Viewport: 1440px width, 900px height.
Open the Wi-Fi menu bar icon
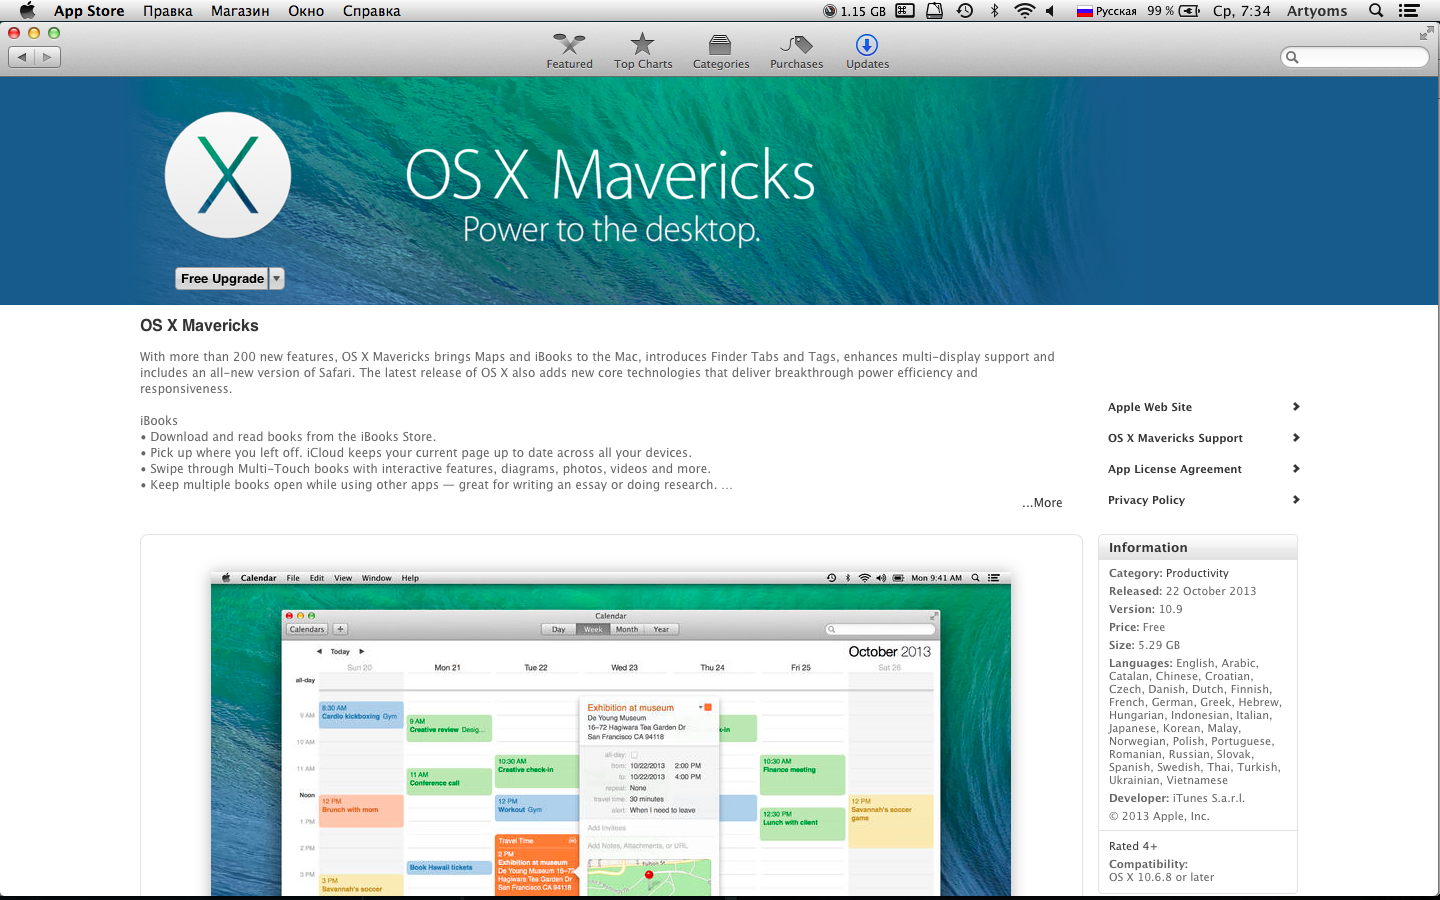coord(1024,11)
